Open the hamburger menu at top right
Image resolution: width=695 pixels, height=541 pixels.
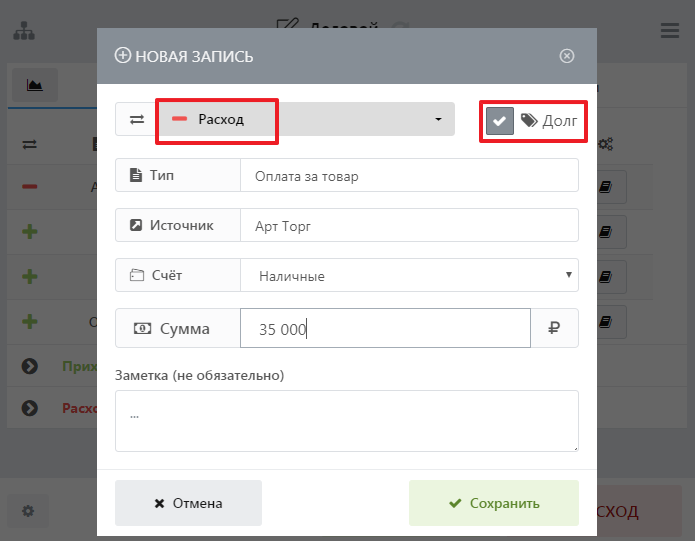pos(670,30)
